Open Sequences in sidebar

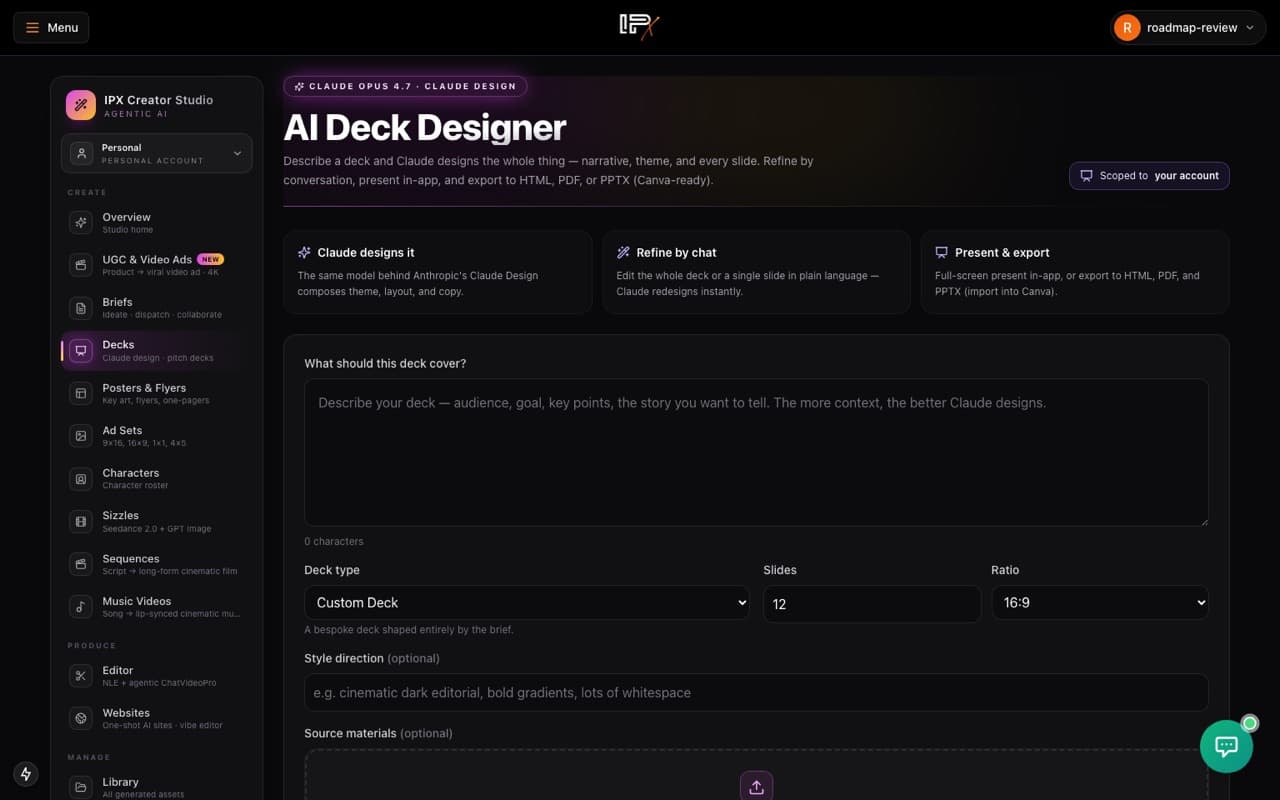[x=157, y=564]
